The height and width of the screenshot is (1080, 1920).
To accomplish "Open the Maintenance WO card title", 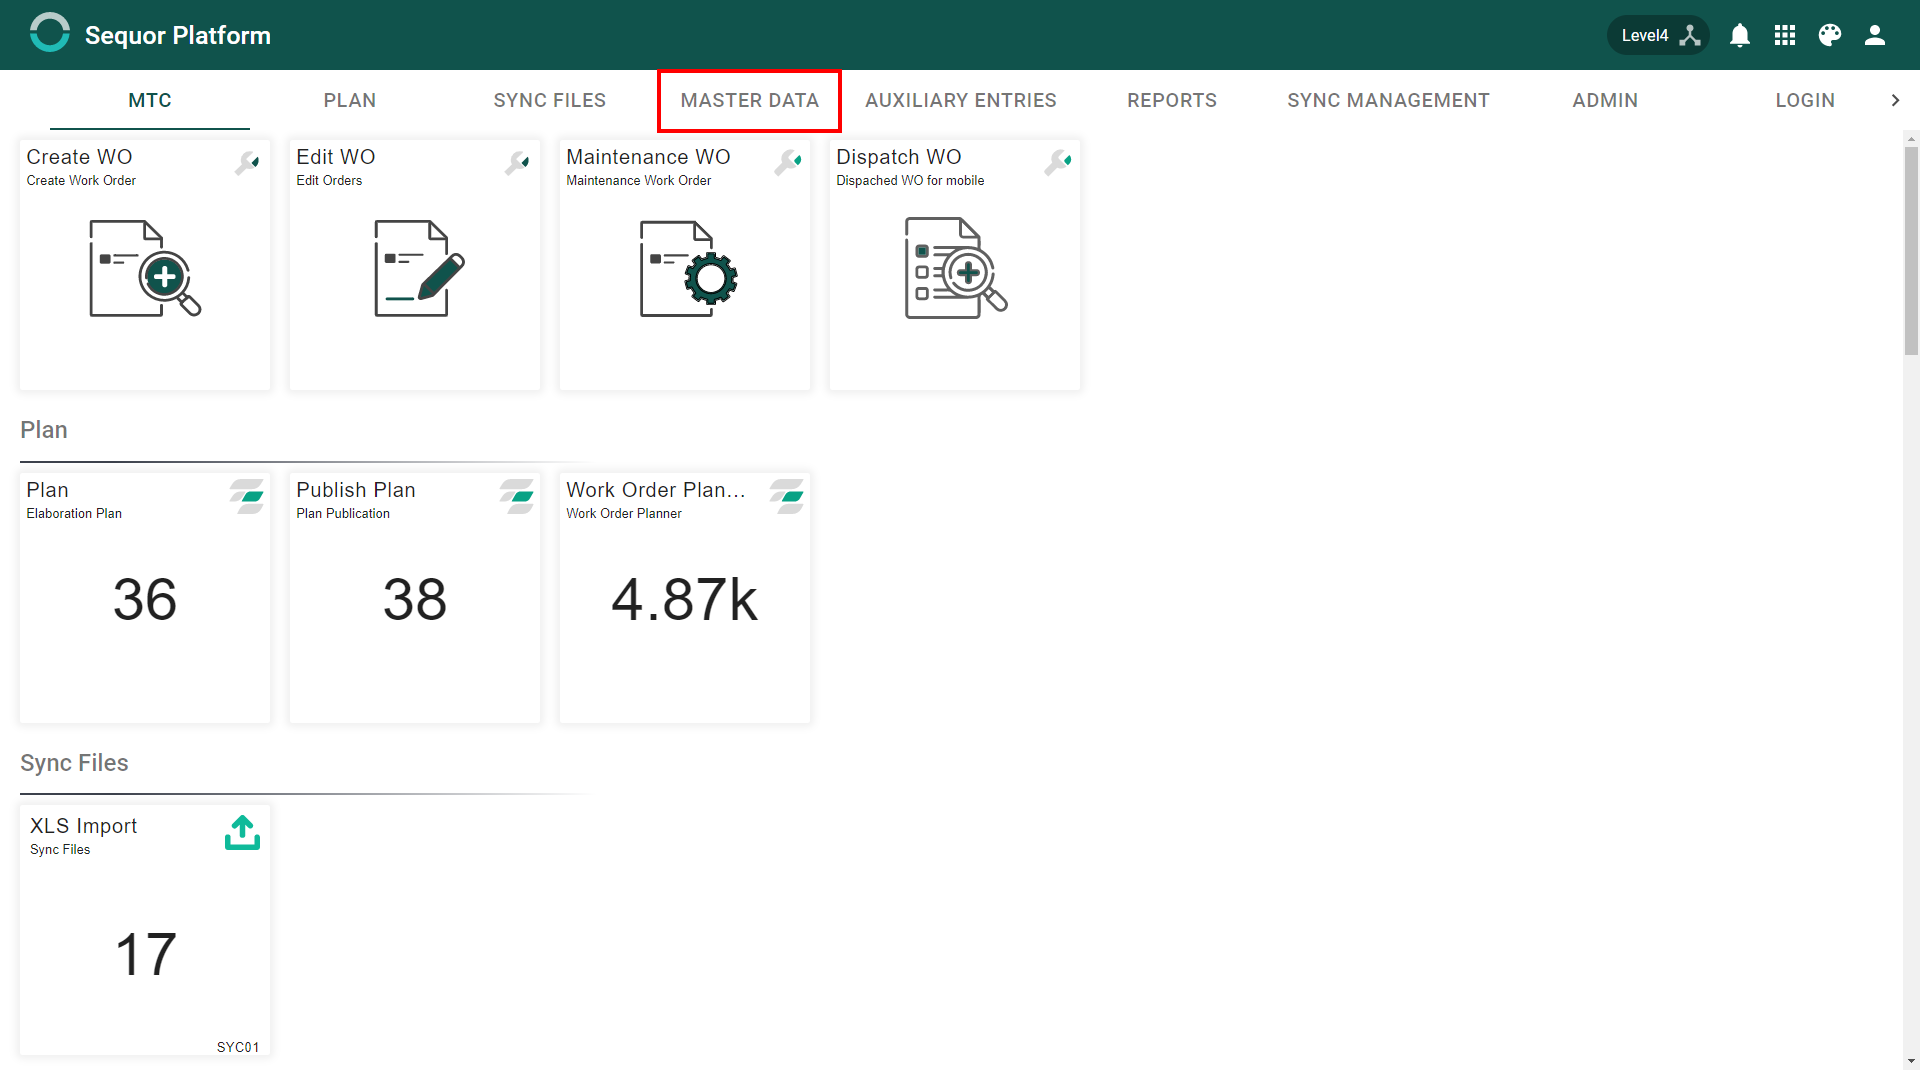I will pyautogui.click(x=648, y=157).
